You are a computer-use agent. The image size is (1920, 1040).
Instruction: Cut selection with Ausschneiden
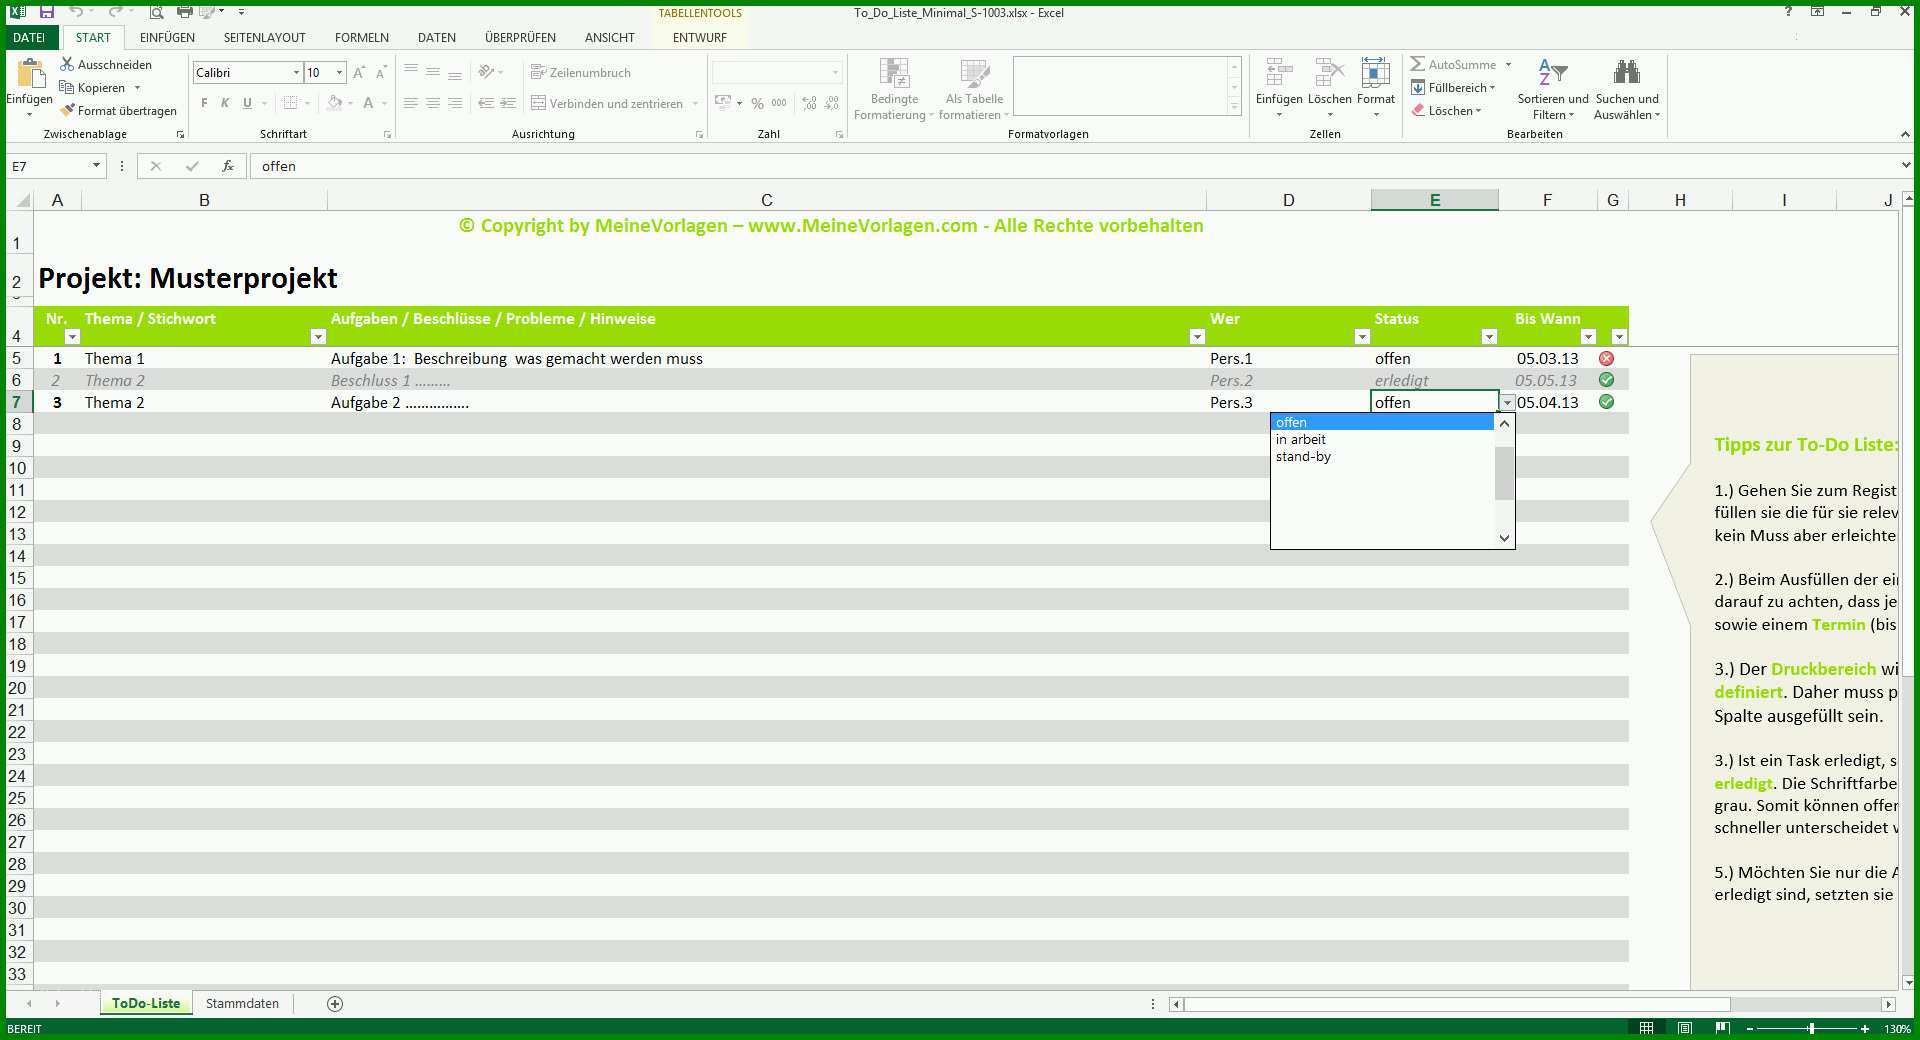tap(106, 64)
